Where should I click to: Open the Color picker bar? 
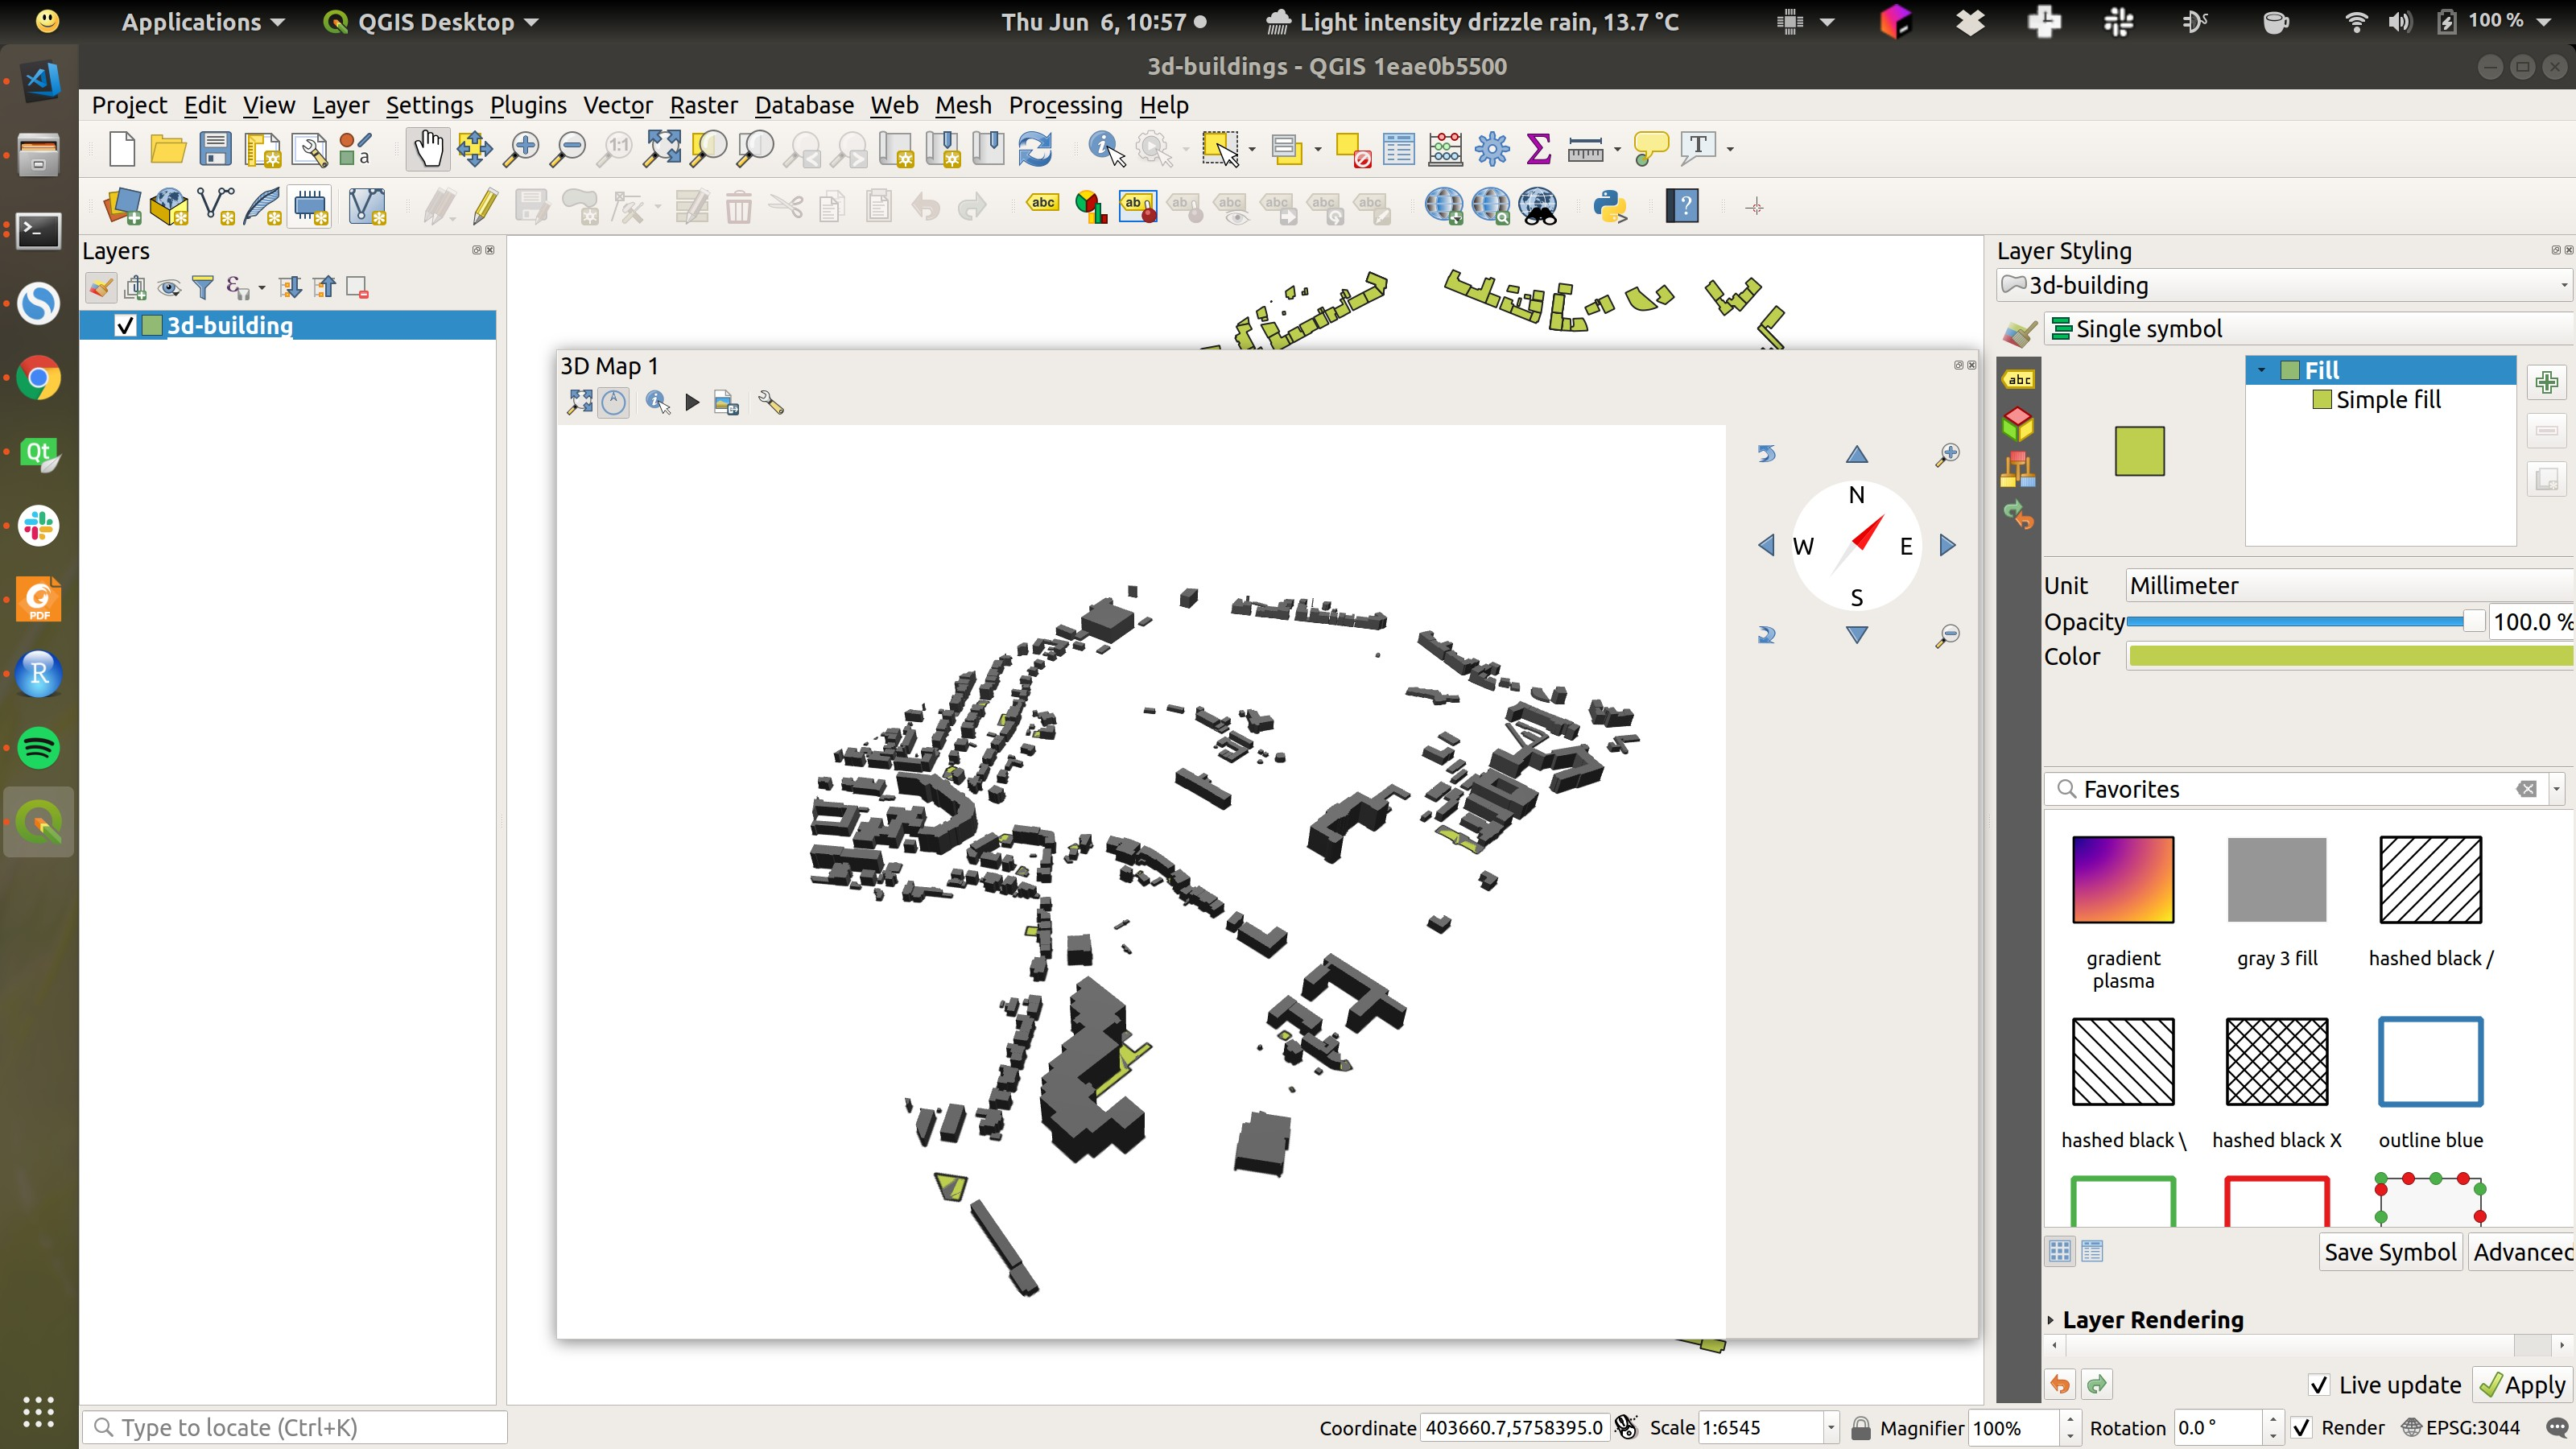point(2350,657)
